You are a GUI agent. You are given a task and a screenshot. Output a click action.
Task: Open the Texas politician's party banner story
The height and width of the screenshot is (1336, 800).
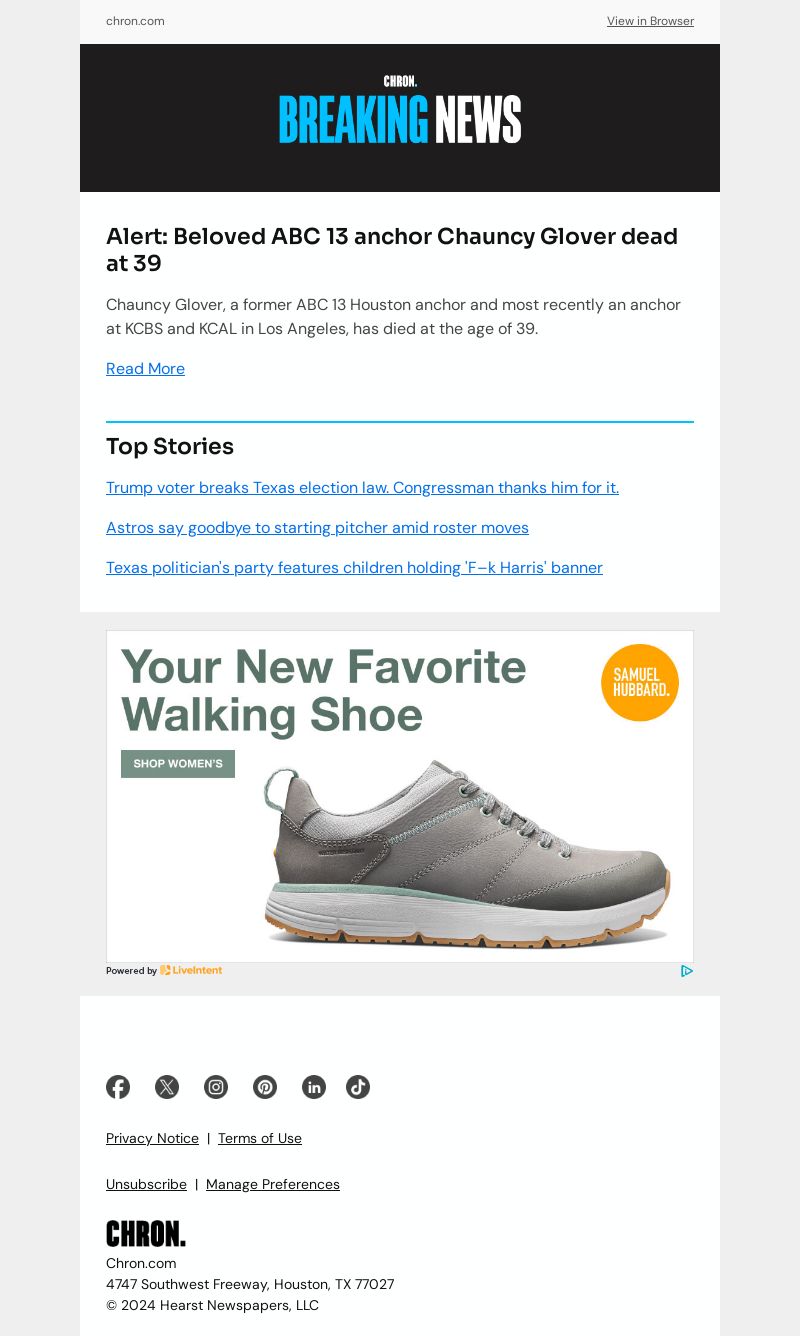[x=354, y=568]
